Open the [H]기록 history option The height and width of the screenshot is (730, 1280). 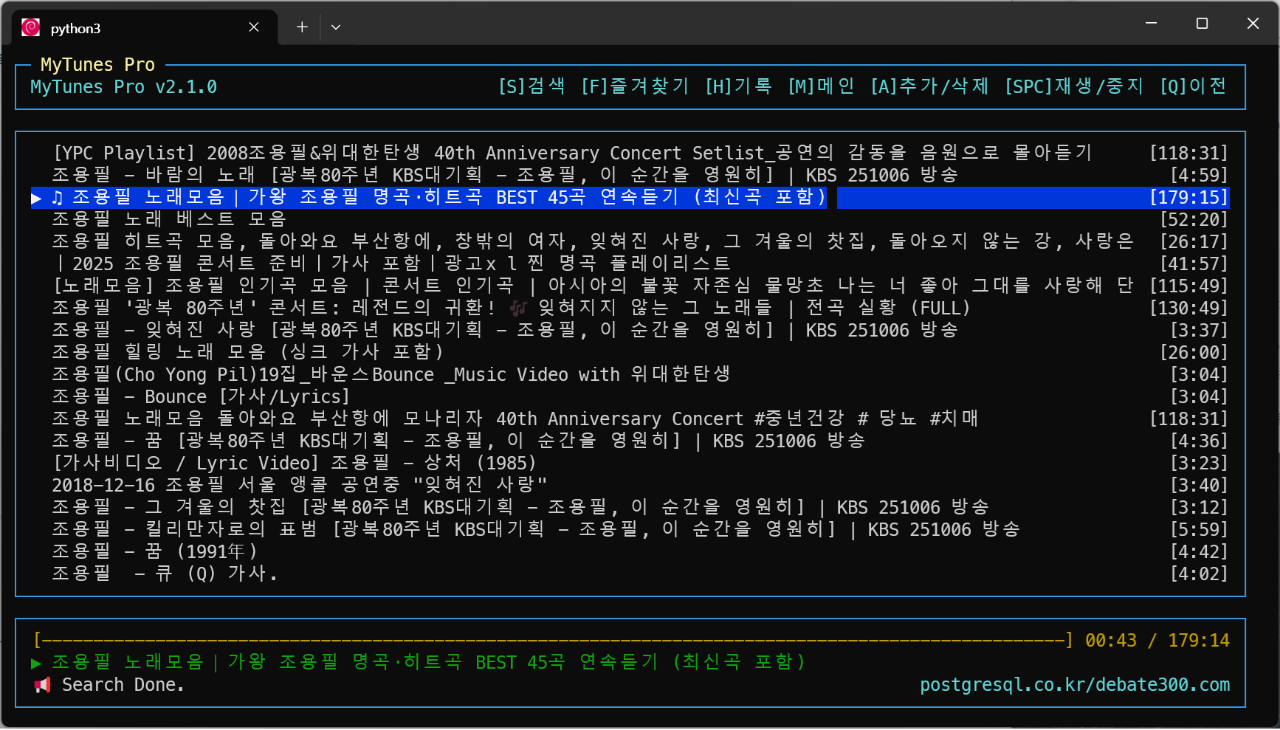(x=738, y=86)
